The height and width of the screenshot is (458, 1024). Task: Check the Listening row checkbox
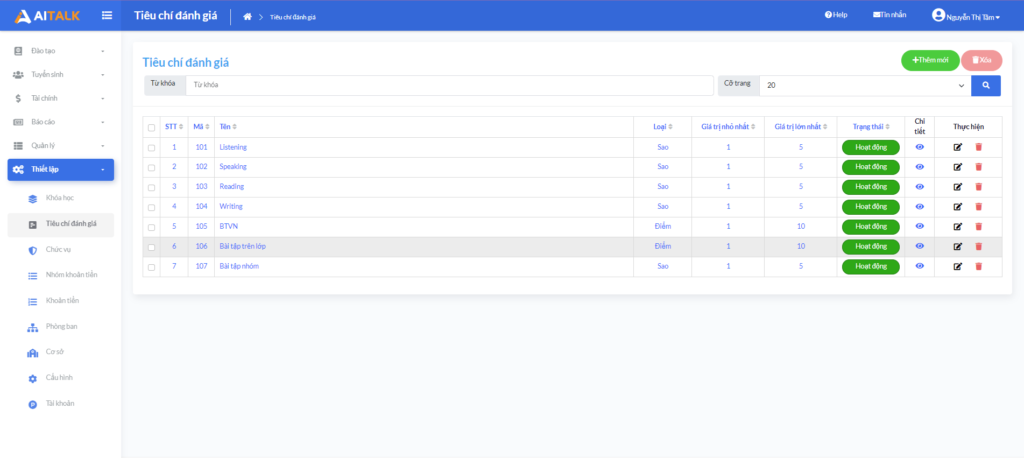point(152,148)
